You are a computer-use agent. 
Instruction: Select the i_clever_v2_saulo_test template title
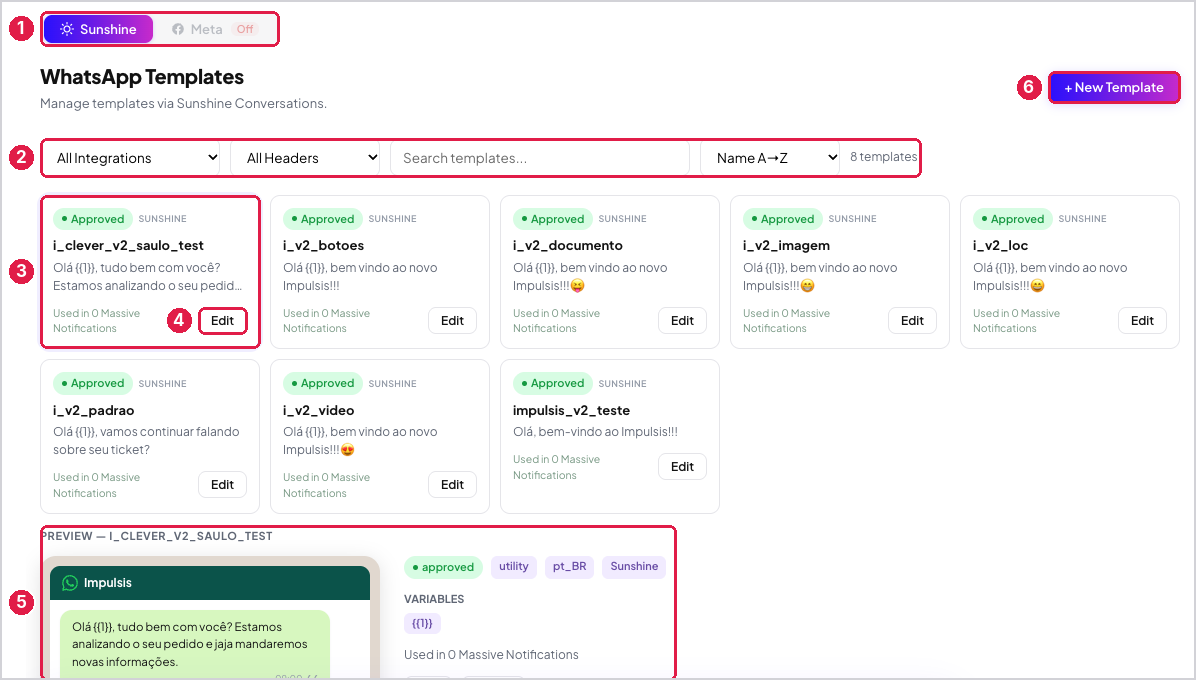(x=128, y=245)
